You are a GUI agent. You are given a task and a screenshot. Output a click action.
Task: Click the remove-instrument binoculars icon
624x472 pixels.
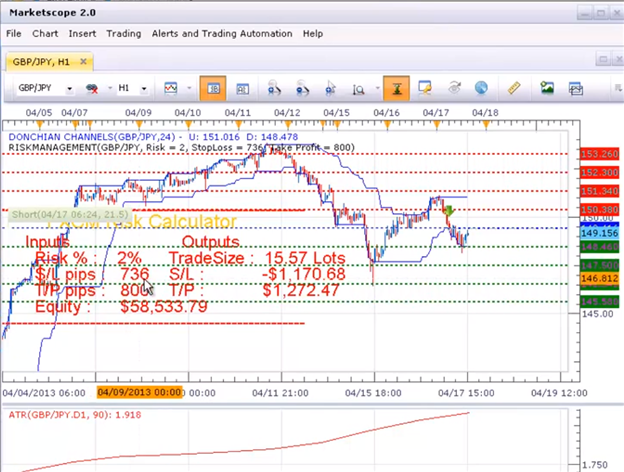click(x=92, y=88)
